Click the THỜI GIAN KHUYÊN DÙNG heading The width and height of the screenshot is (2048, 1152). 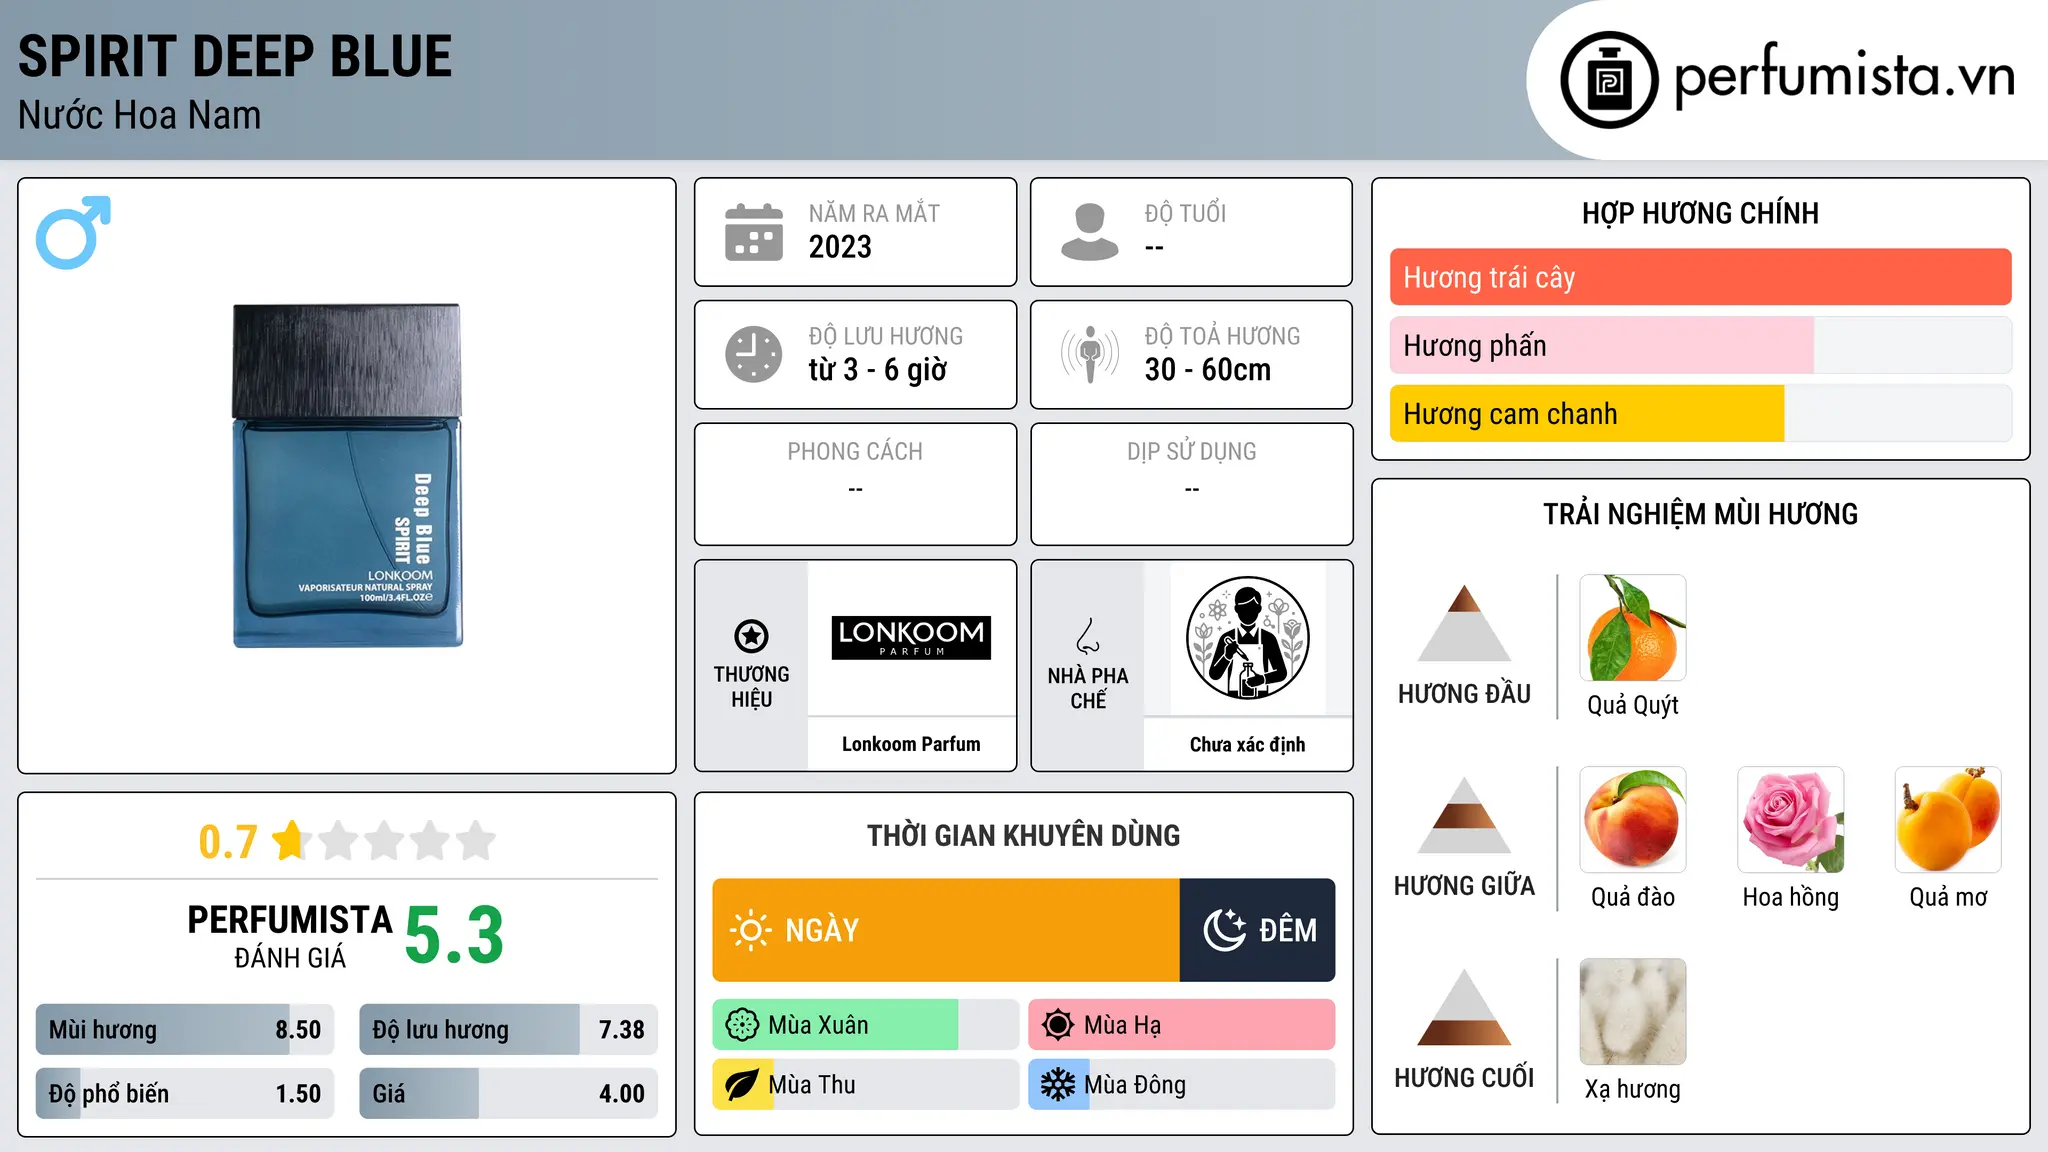tap(1023, 835)
